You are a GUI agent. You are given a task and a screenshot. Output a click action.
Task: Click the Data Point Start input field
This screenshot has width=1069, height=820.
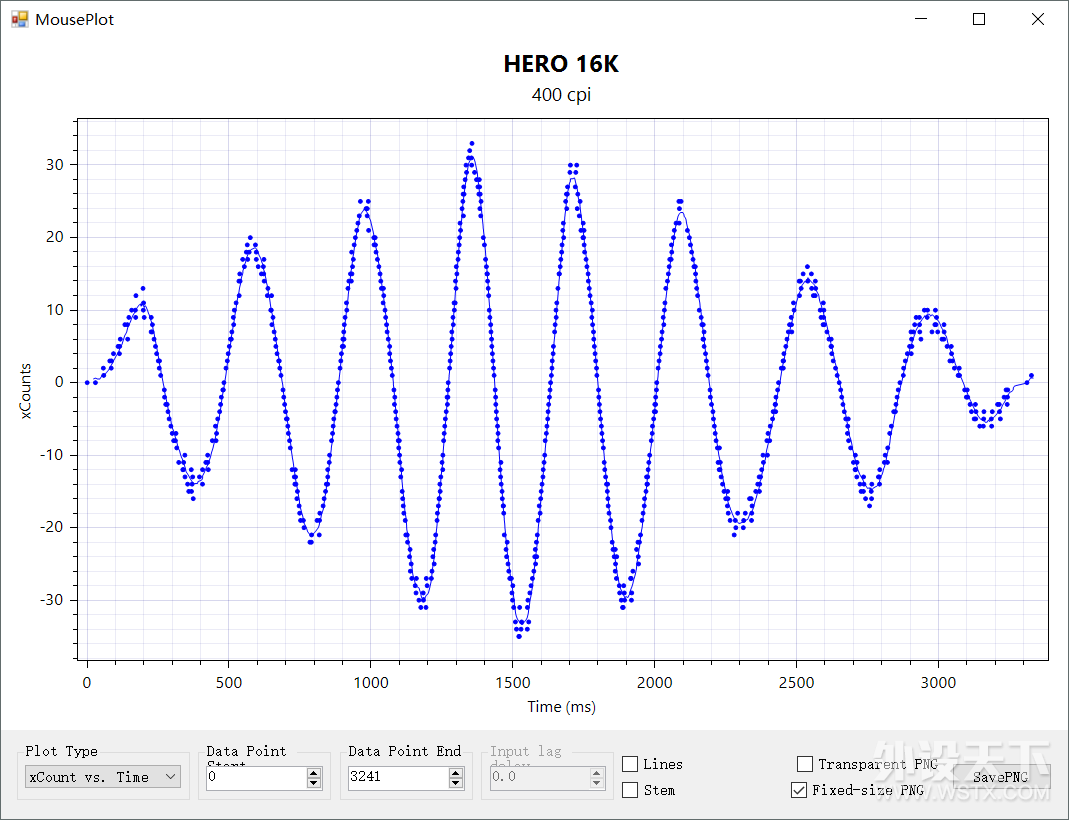pyautogui.click(x=256, y=777)
